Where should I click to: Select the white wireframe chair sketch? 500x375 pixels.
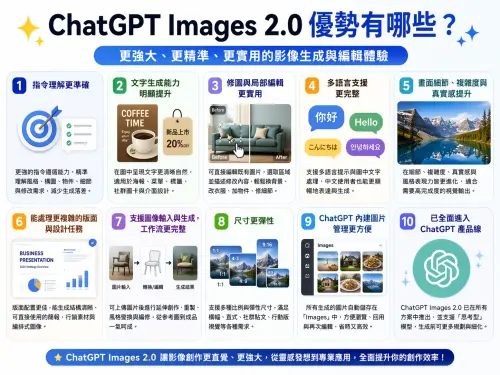click(153, 263)
